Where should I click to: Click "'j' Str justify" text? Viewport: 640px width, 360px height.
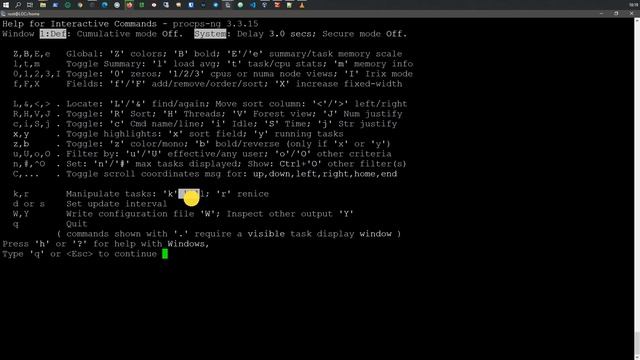click(357, 124)
